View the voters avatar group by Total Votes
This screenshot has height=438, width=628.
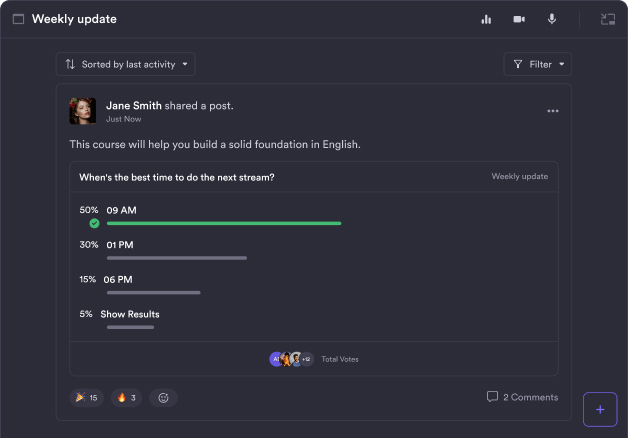[291, 359]
